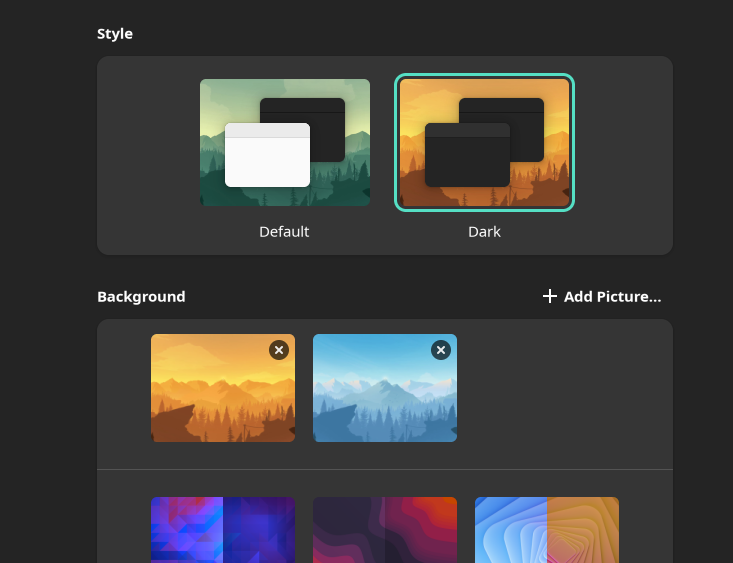The image size is (733, 563).
Task: Click the Dark style label
Action: click(484, 232)
